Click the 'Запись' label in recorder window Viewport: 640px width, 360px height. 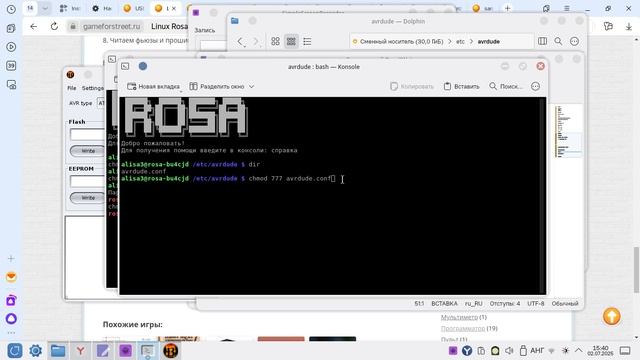pyautogui.click(x=204, y=30)
